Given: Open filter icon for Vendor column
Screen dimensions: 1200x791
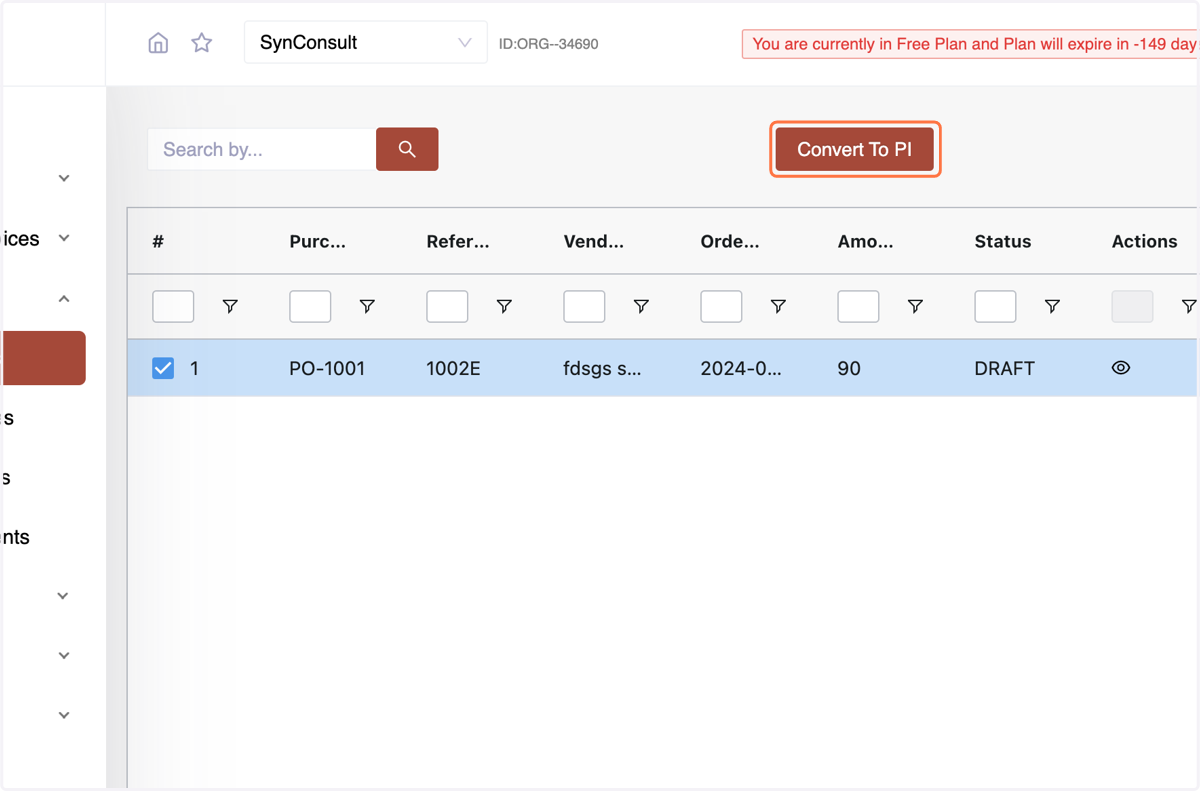Looking at the screenshot, I should pos(641,306).
